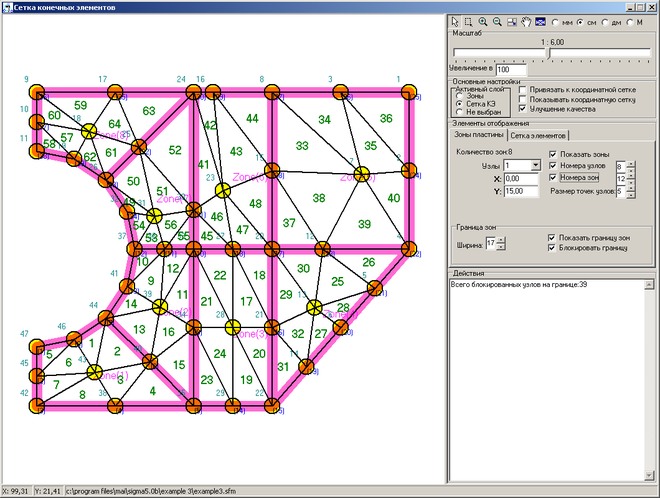Toggle 'Показывать координатную сетку' checkbox
Image resolution: width=660 pixels, height=498 pixels.
521,100
